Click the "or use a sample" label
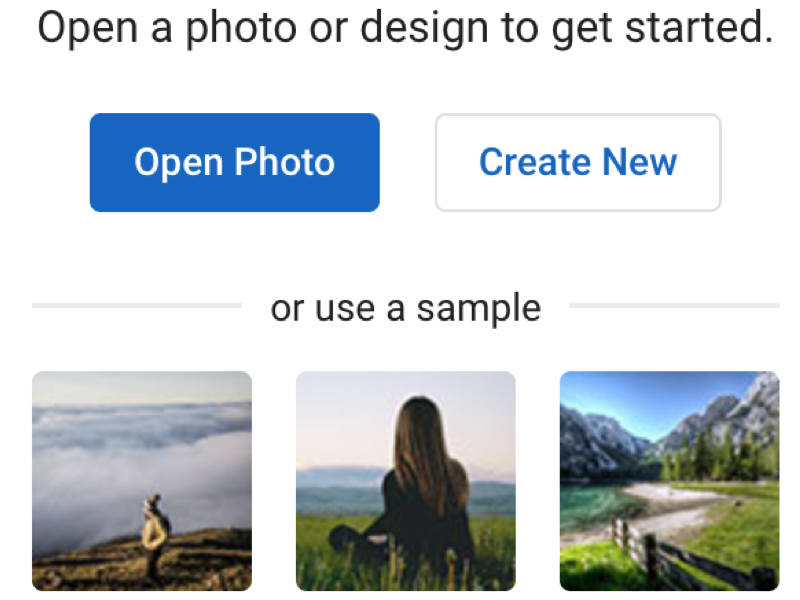Viewport: 800px width, 600px height. pyautogui.click(x=405, y=308)
